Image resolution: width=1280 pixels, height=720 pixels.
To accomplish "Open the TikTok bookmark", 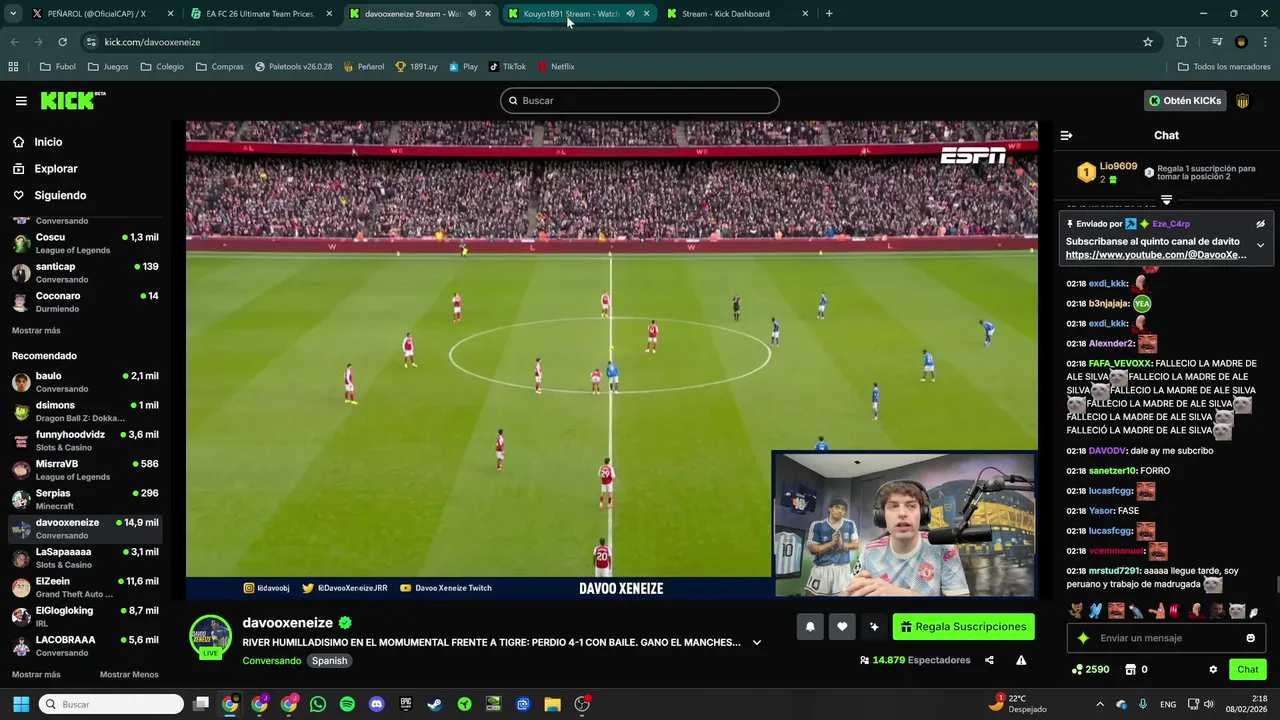I will 507,67.
